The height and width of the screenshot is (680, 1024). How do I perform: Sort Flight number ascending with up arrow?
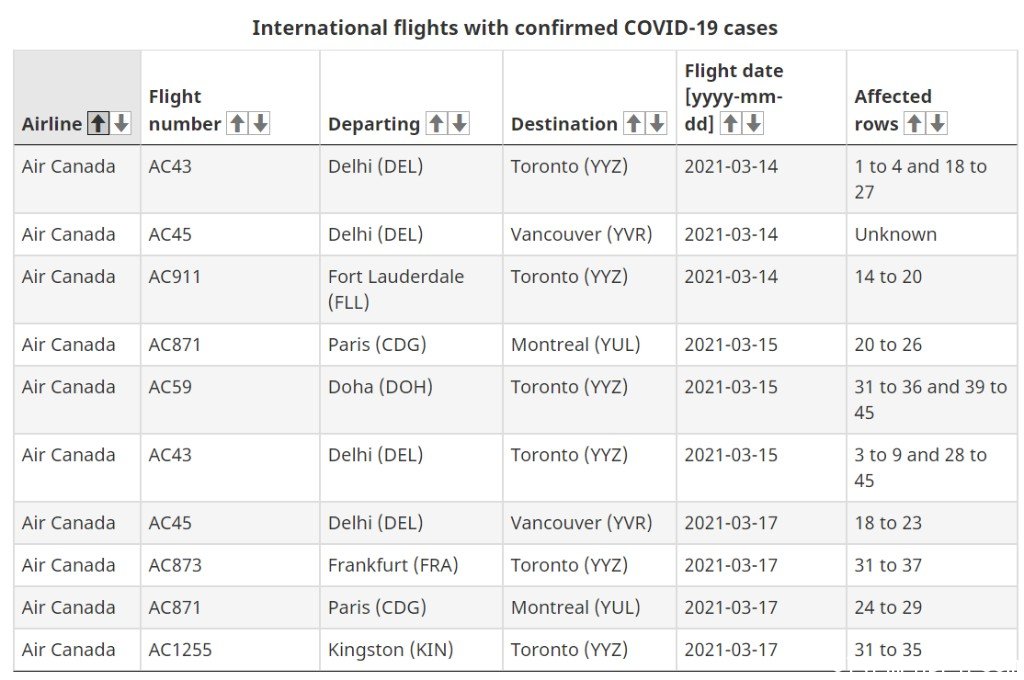pyautogui.click(x=238, y=123)
